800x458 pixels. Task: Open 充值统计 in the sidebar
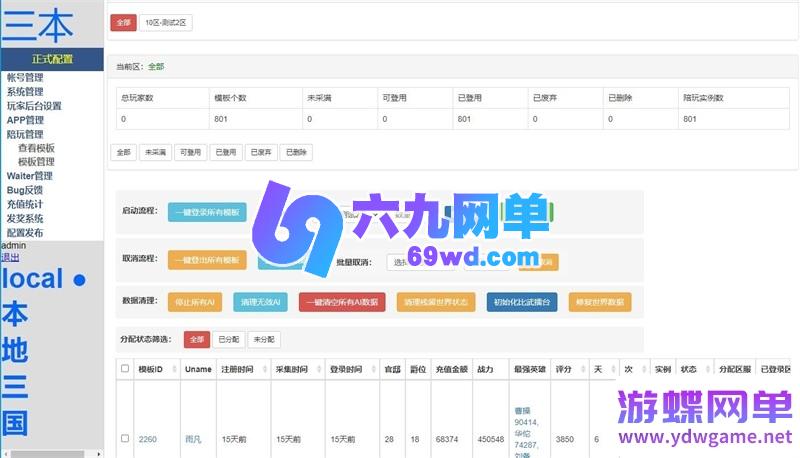(x=25, y=205)
